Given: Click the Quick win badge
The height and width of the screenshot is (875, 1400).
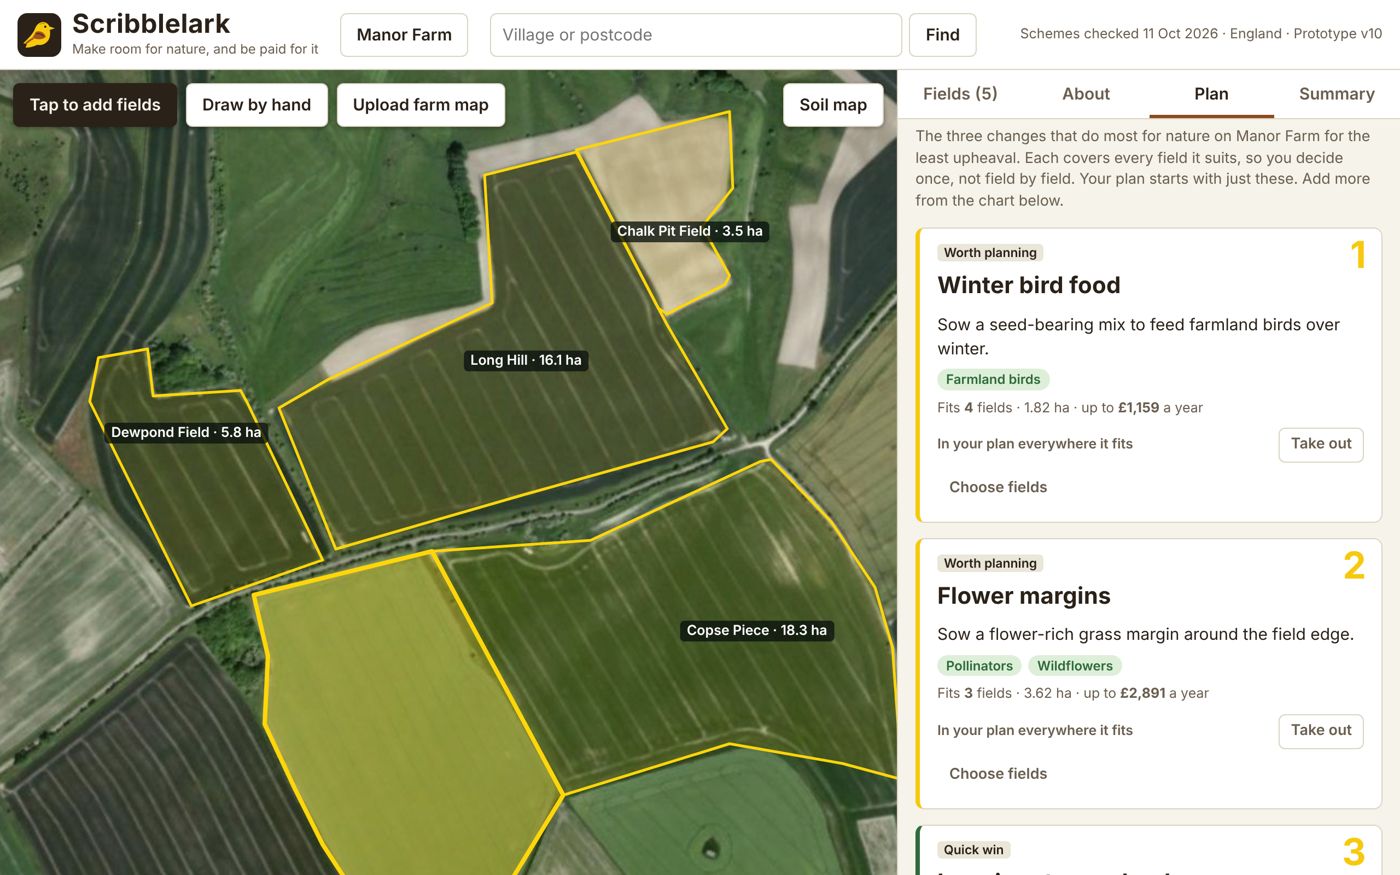Looking at the screenshot, I should tap(974, 850).
